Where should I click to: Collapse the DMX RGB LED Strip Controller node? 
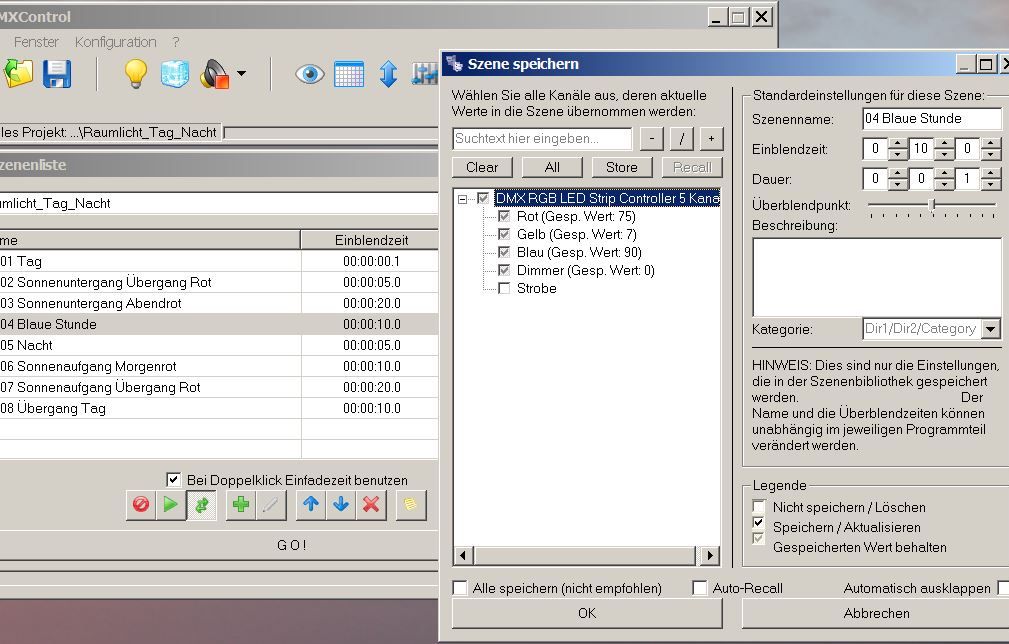click(463, 199)
